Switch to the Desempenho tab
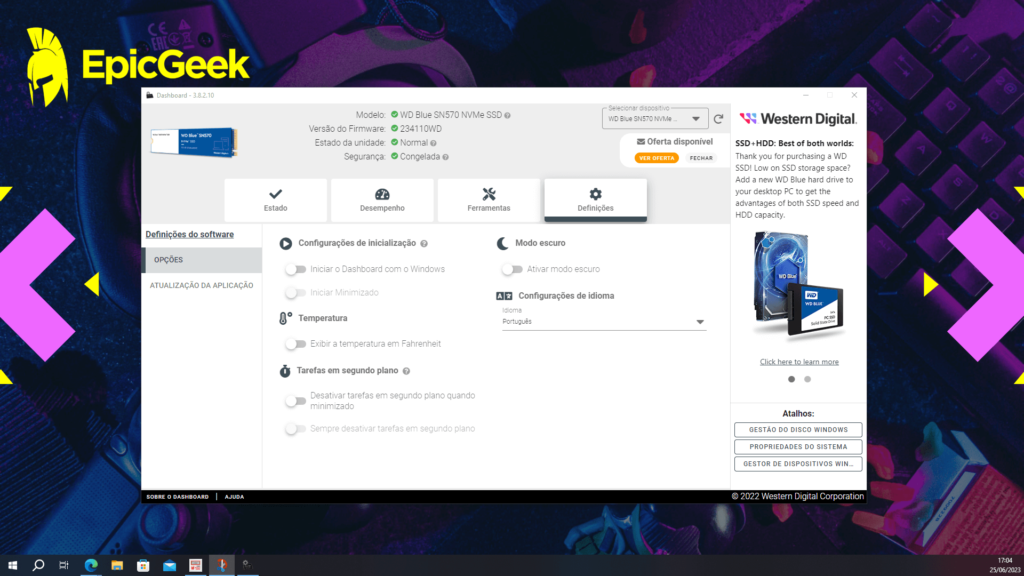1024x576 pixels. click(x=382, y=199)
